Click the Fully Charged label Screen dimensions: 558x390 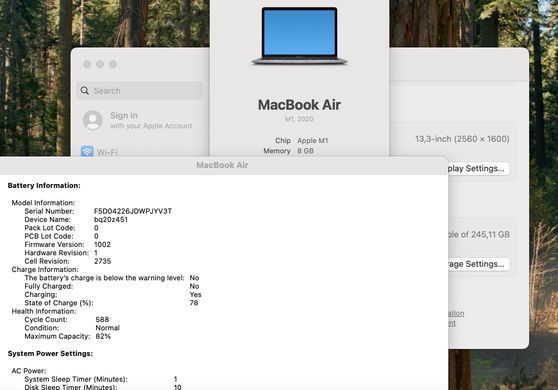[49, 286]
